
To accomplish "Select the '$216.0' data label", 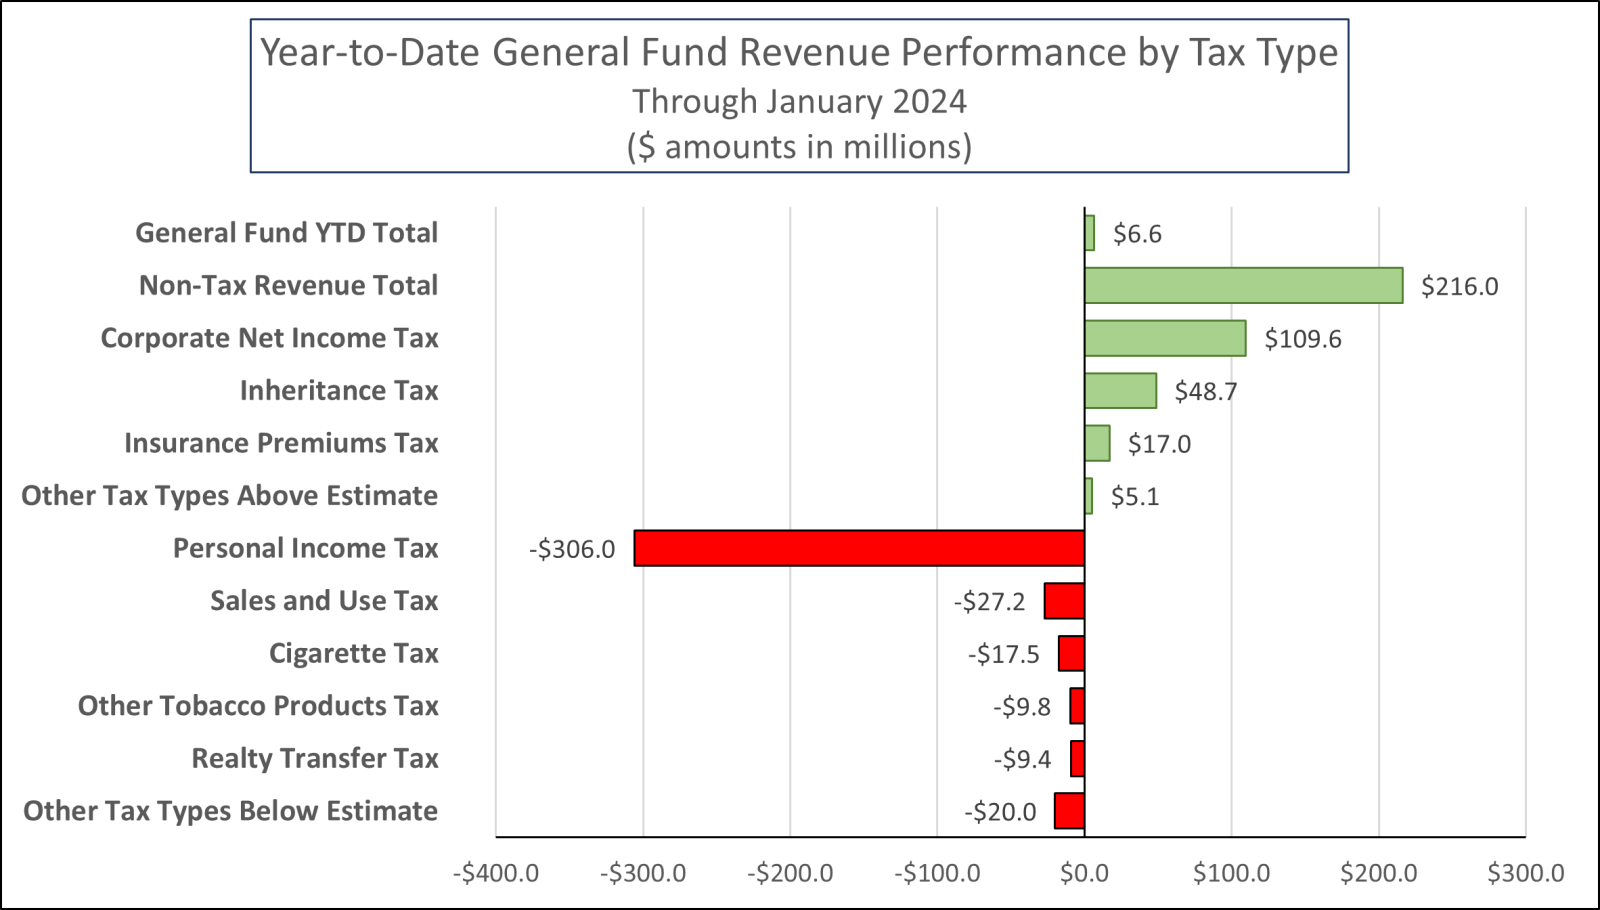I will pyautogui.click(x=1460, y=287).
